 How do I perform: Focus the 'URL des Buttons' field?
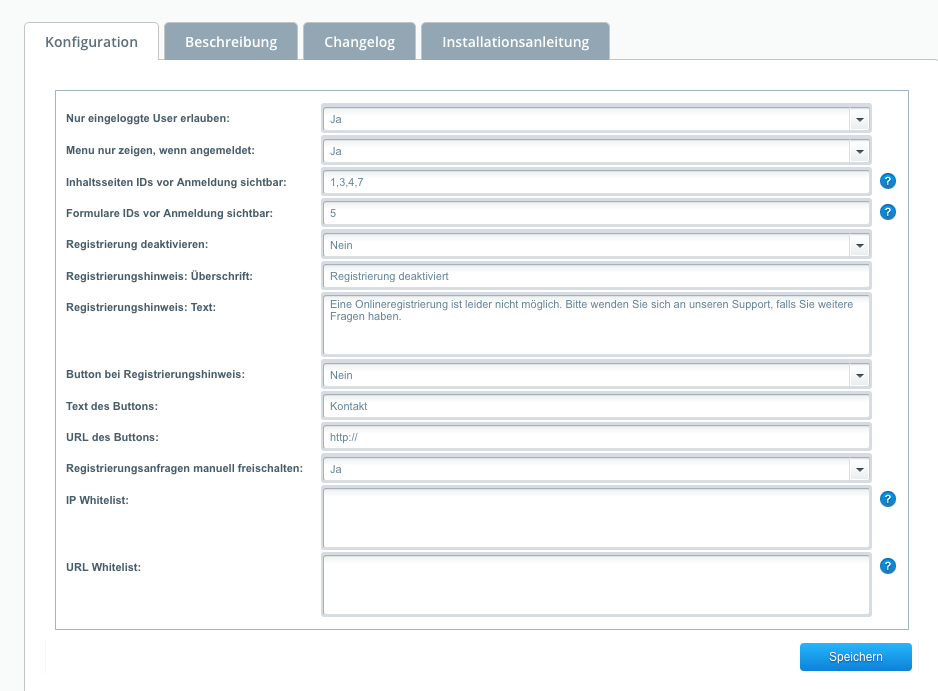point(596,437)
